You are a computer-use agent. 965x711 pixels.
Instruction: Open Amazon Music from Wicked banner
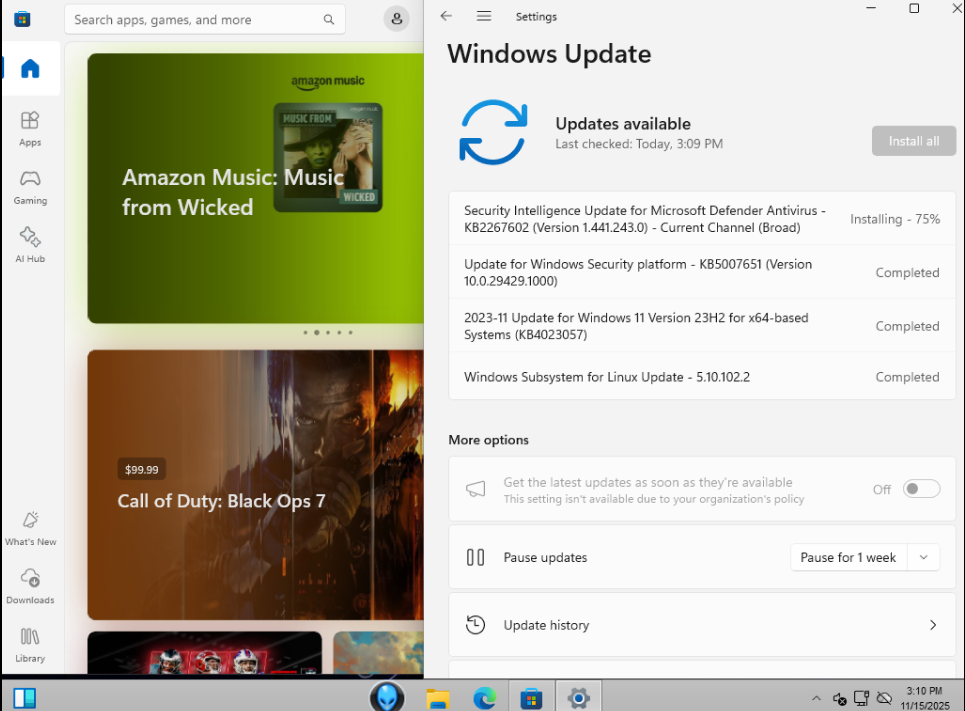pos(255,188)
